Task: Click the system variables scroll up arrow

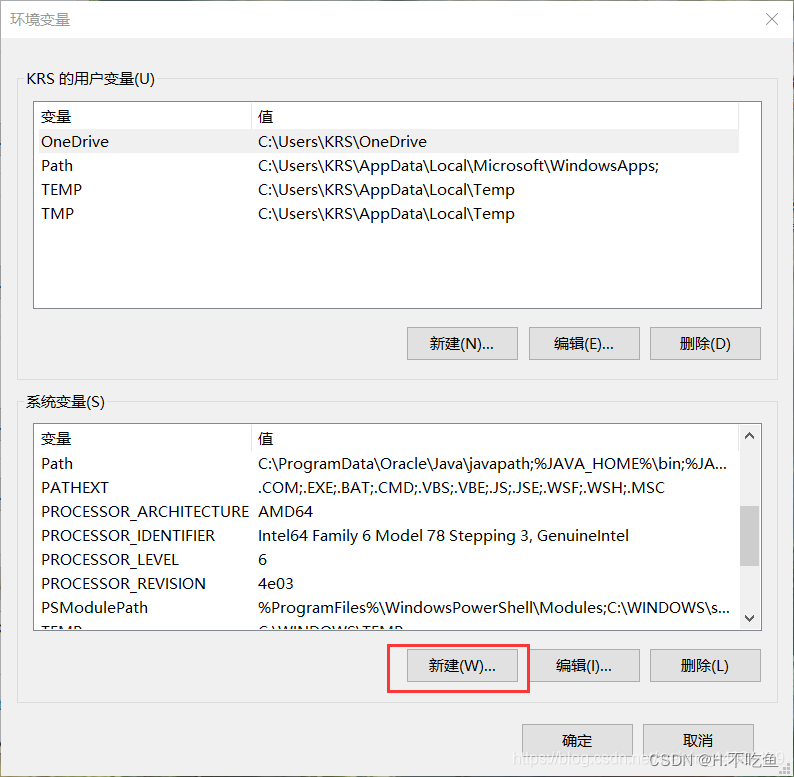Action: (749, 436)
